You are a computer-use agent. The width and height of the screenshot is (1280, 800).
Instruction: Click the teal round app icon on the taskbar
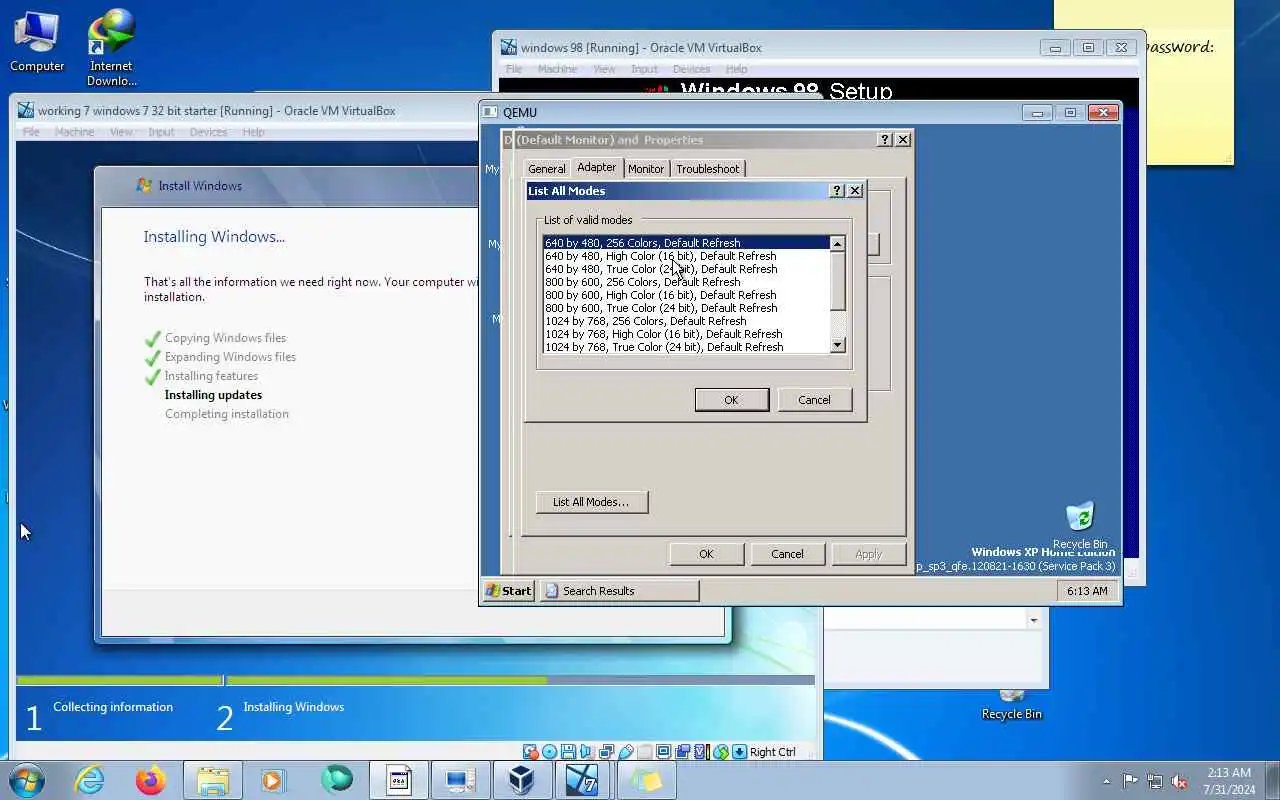(x=337, y=780)
